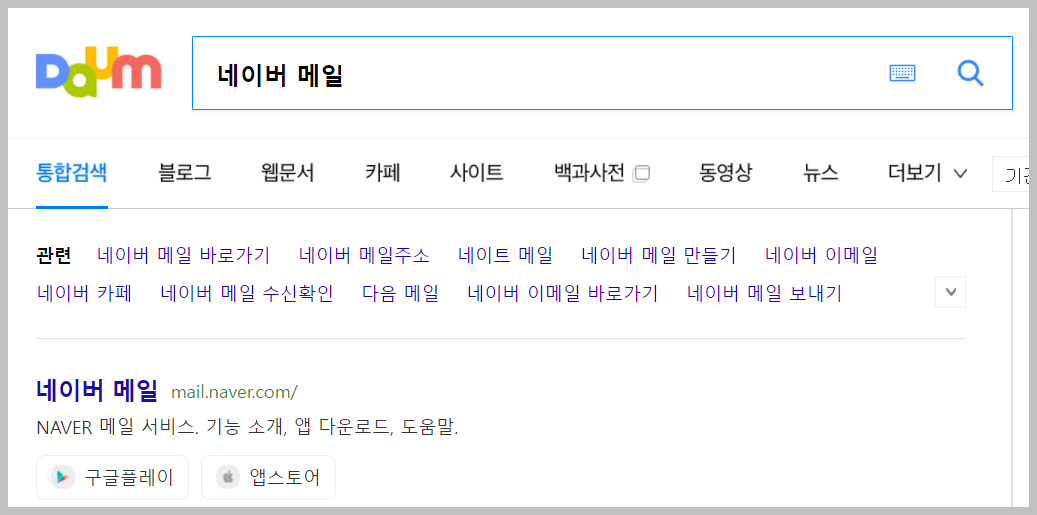Image resolution: width=1037 pixels, height=515 pixels.
Task: Click related search 다음 메일
Action: pyautogui.click(x=400, y=293)
